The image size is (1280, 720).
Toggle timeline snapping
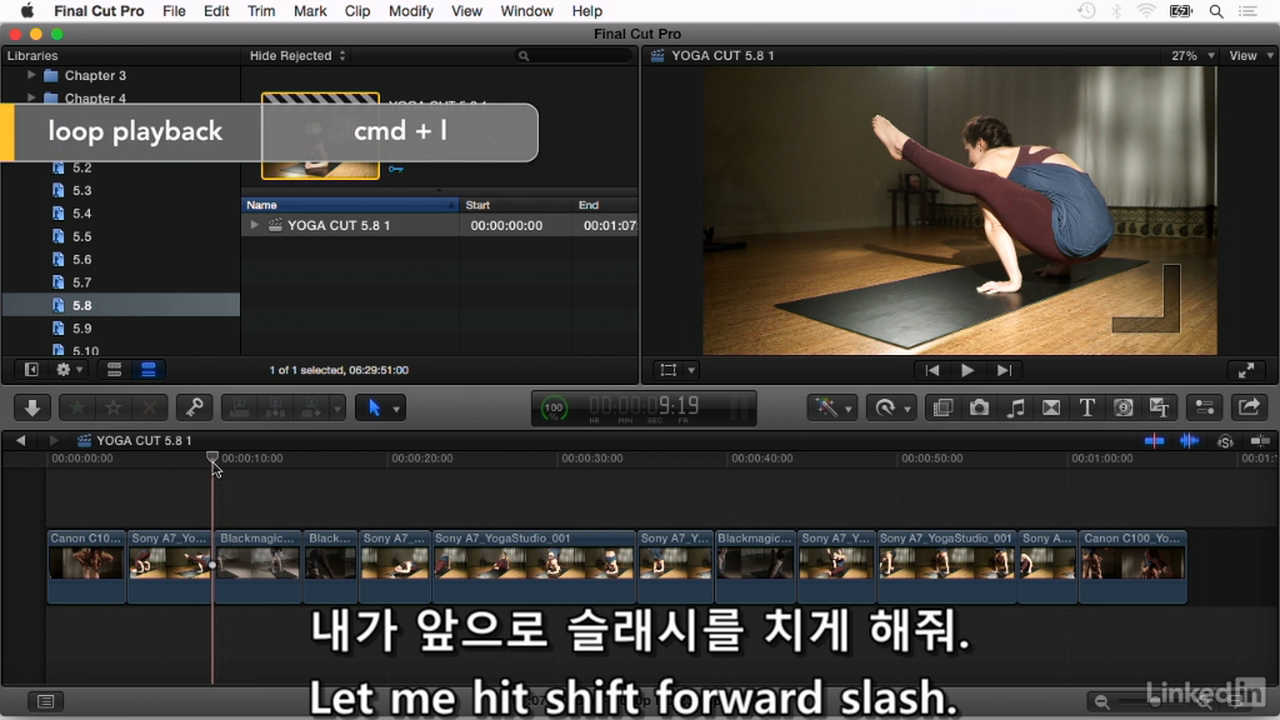coord(1260,440)
